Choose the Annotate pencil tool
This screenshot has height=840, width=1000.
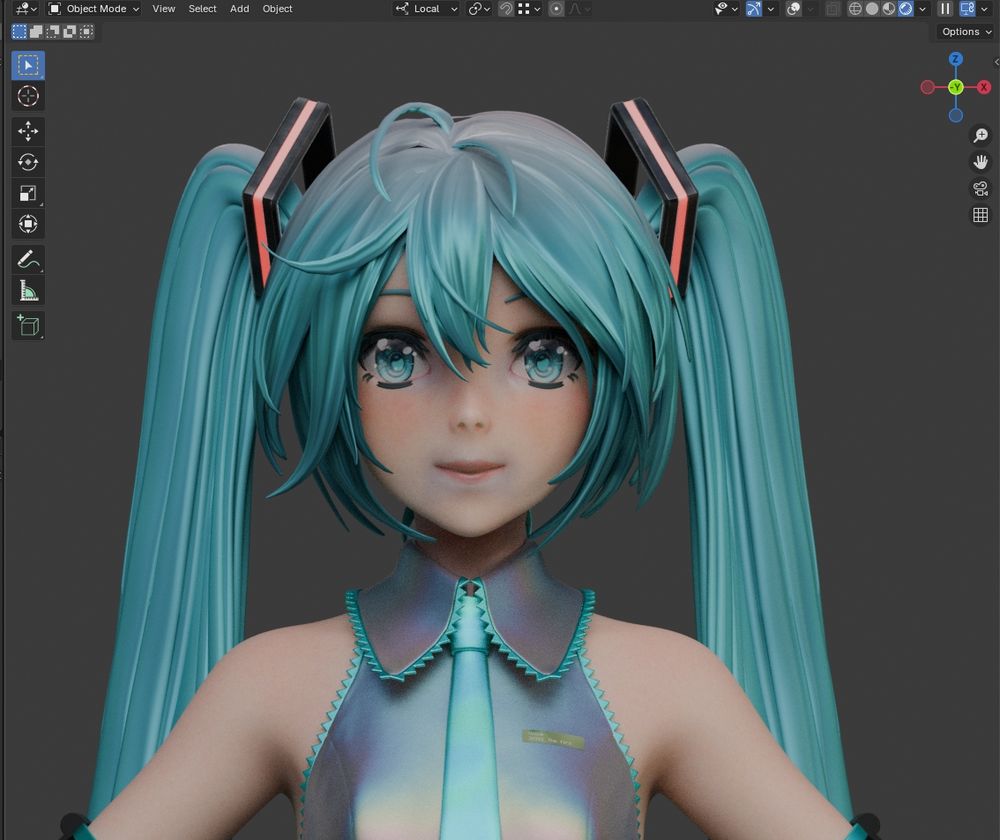pos(27,260)
